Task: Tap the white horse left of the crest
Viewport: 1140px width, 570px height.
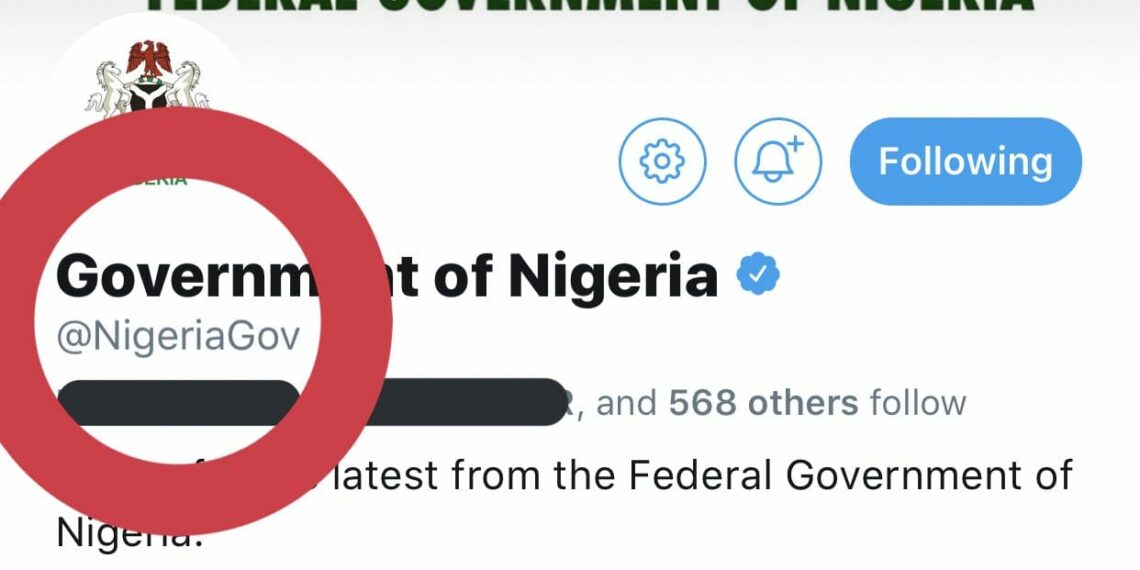Action: (108, 89)
